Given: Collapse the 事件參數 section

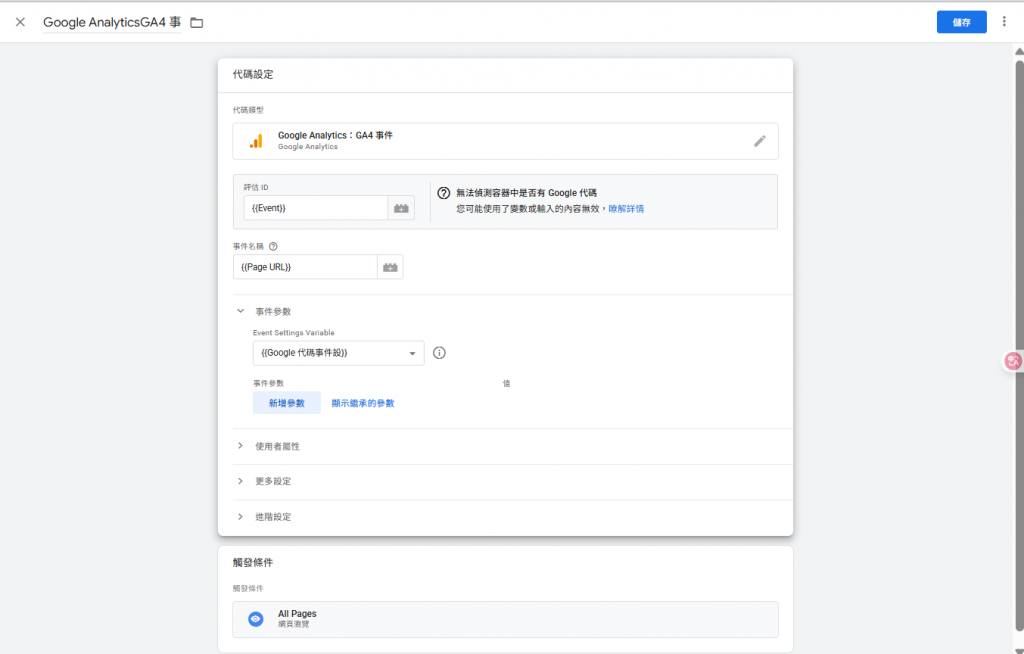Looking at the screenshot, I should pyautogui.click(x=240, y=311).
